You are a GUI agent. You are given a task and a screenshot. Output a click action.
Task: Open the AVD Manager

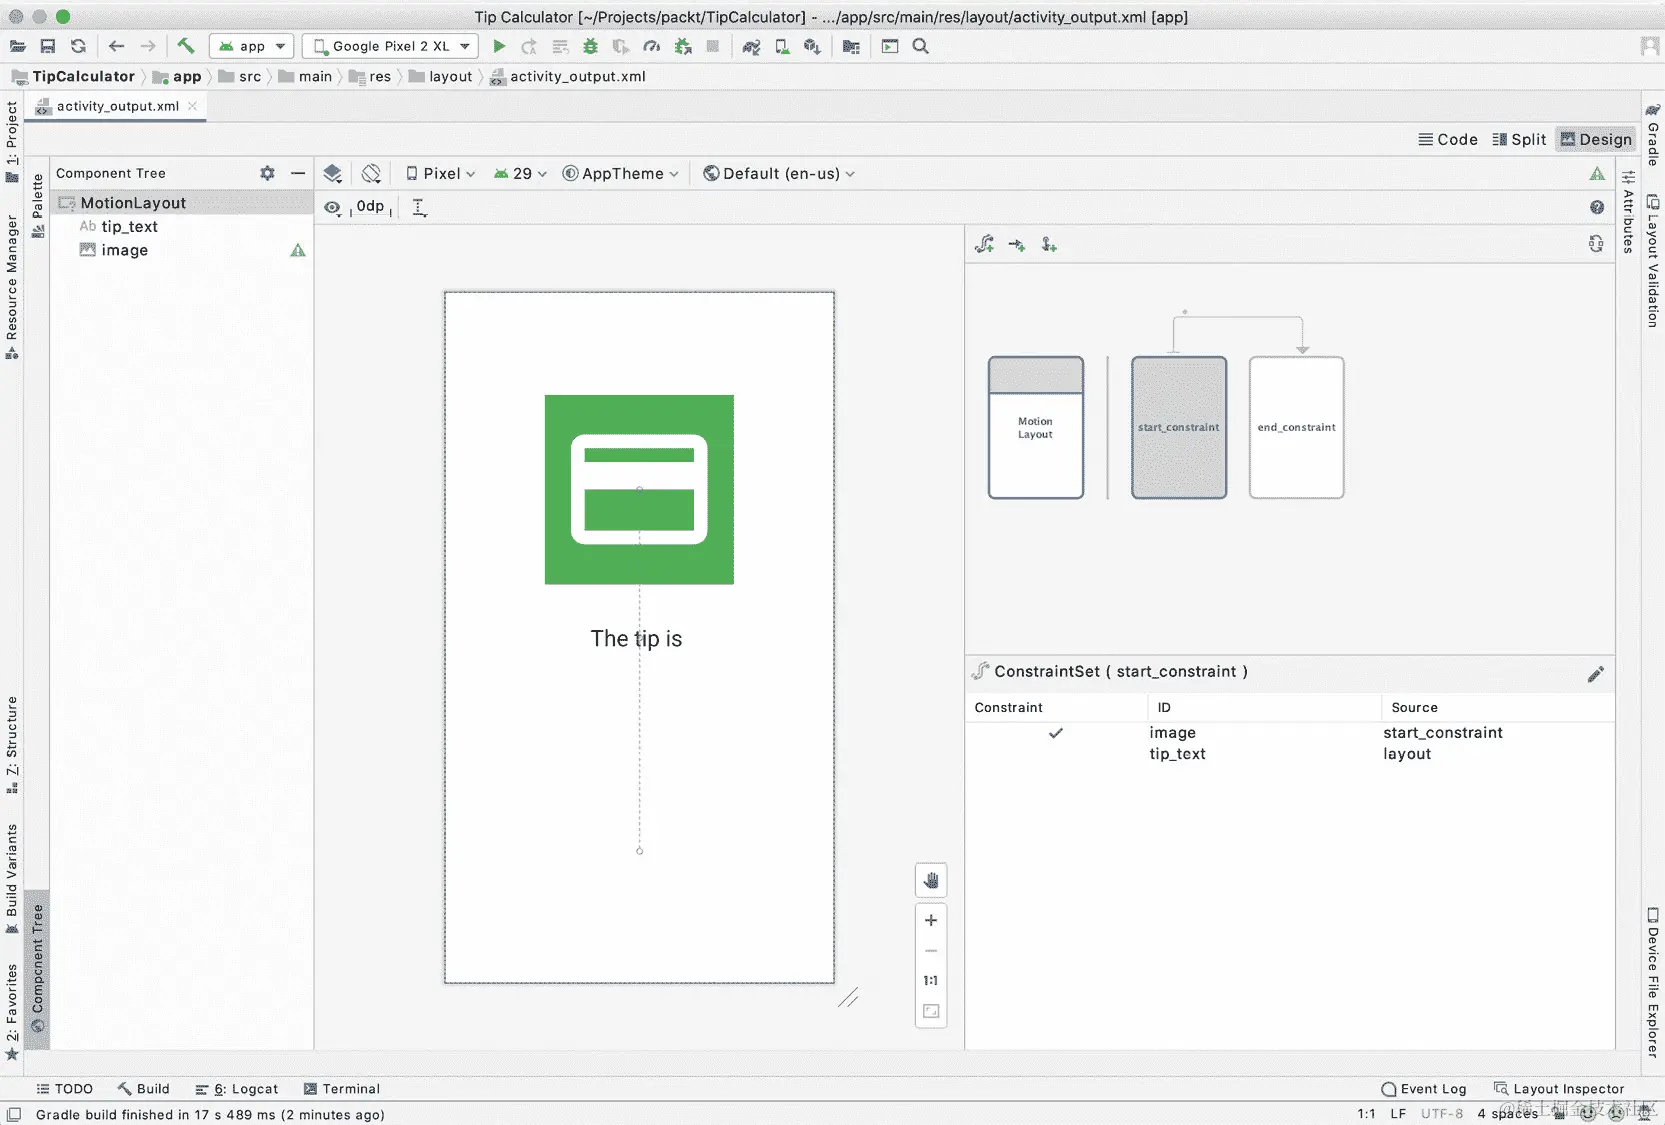tap(782, 46)
